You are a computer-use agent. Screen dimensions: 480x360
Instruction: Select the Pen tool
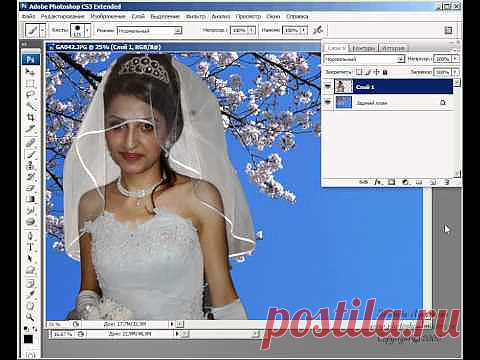point(30,236)
